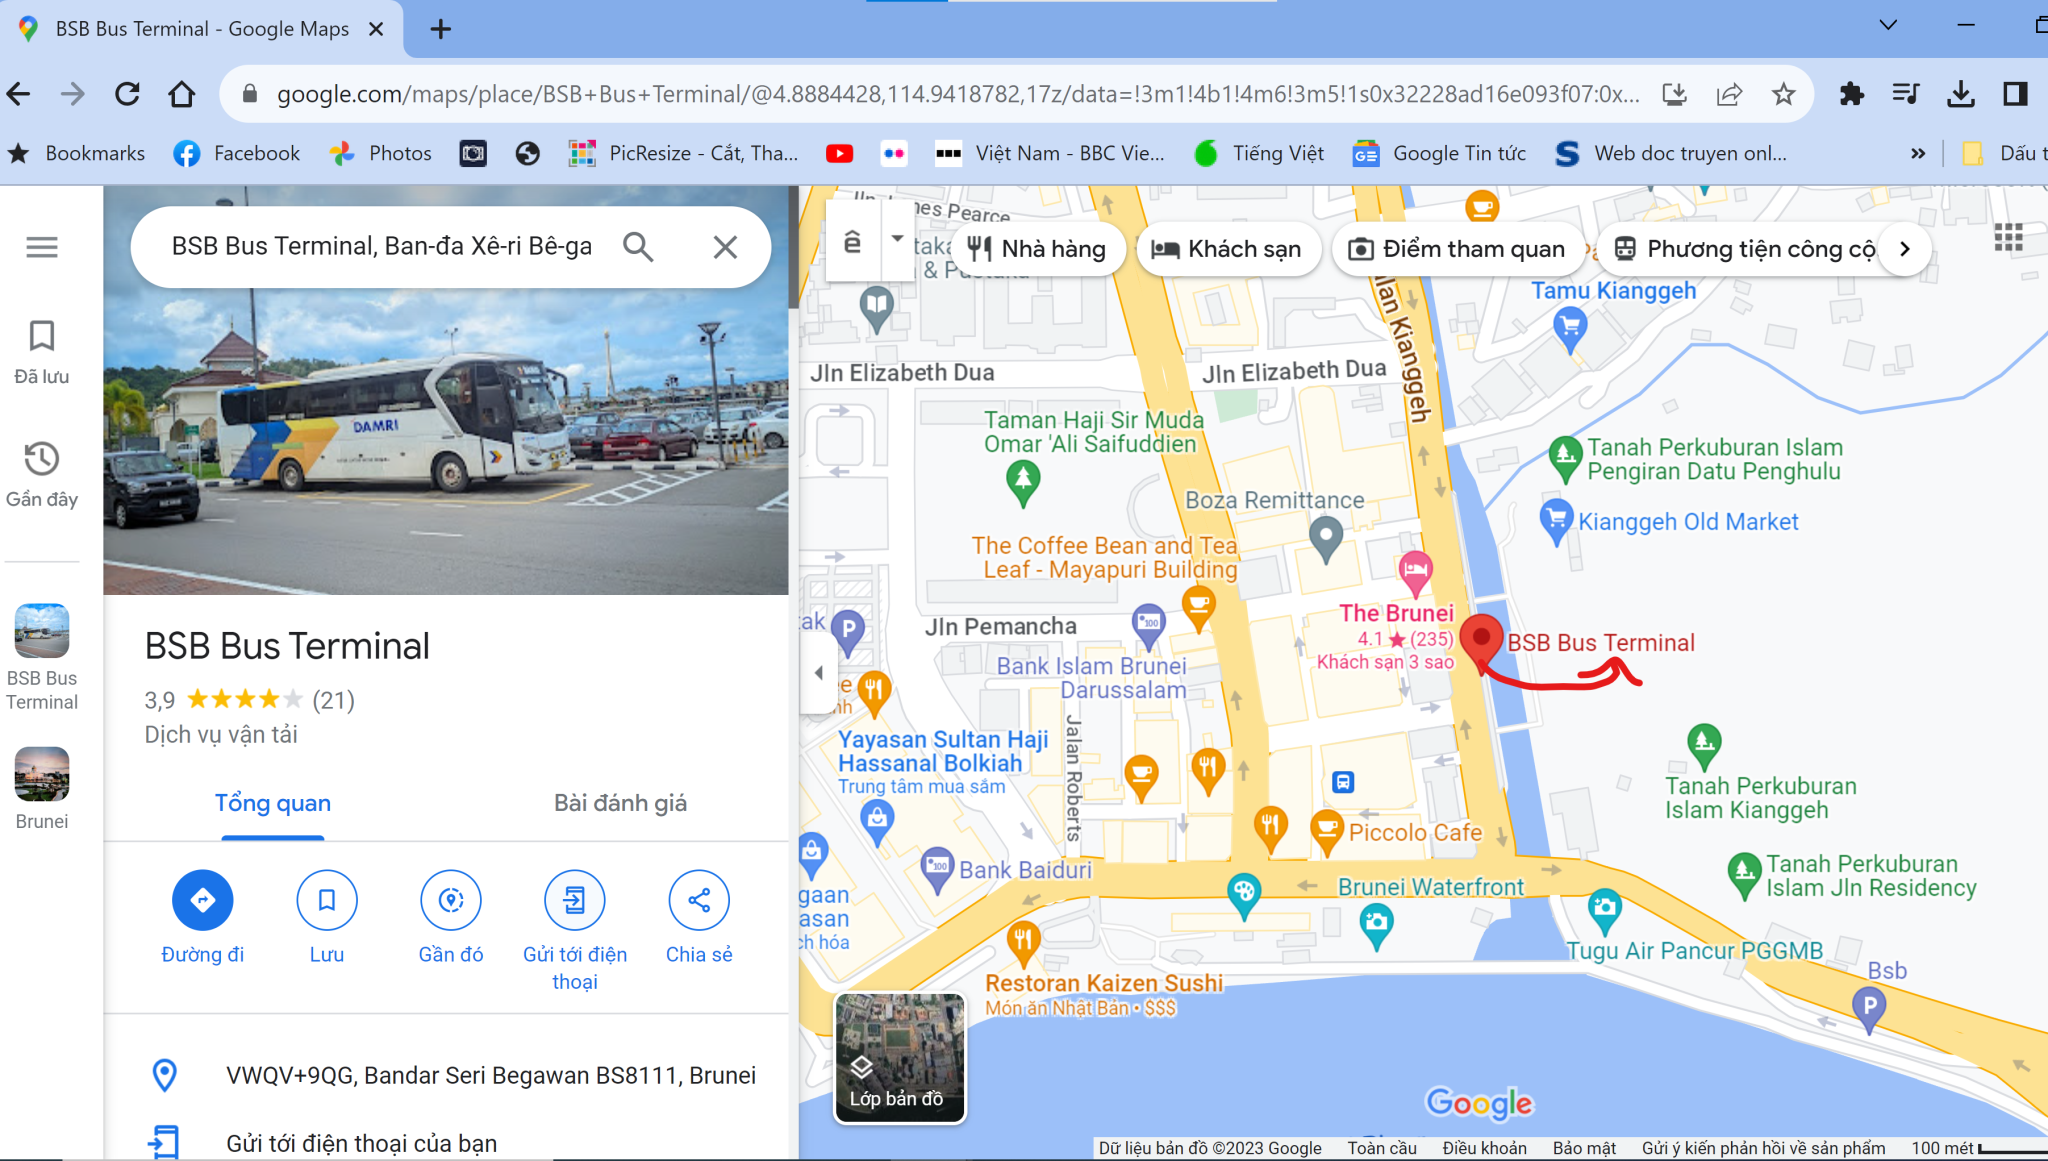Click Taman Haji Sir Muda park marker
Image resolution: width=2048 pixels, height=1161 pixels.
(x=1022, y=483)
